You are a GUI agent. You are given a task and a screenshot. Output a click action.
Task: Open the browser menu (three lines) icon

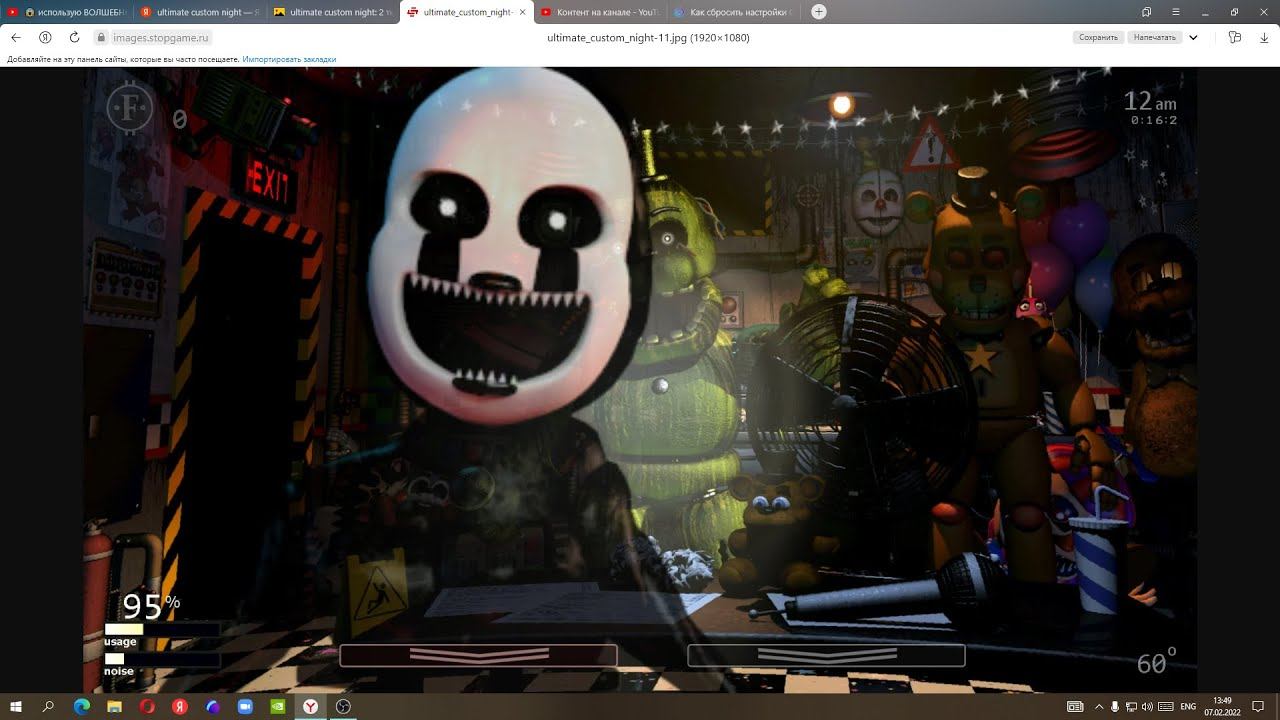tap(1176, 12)
